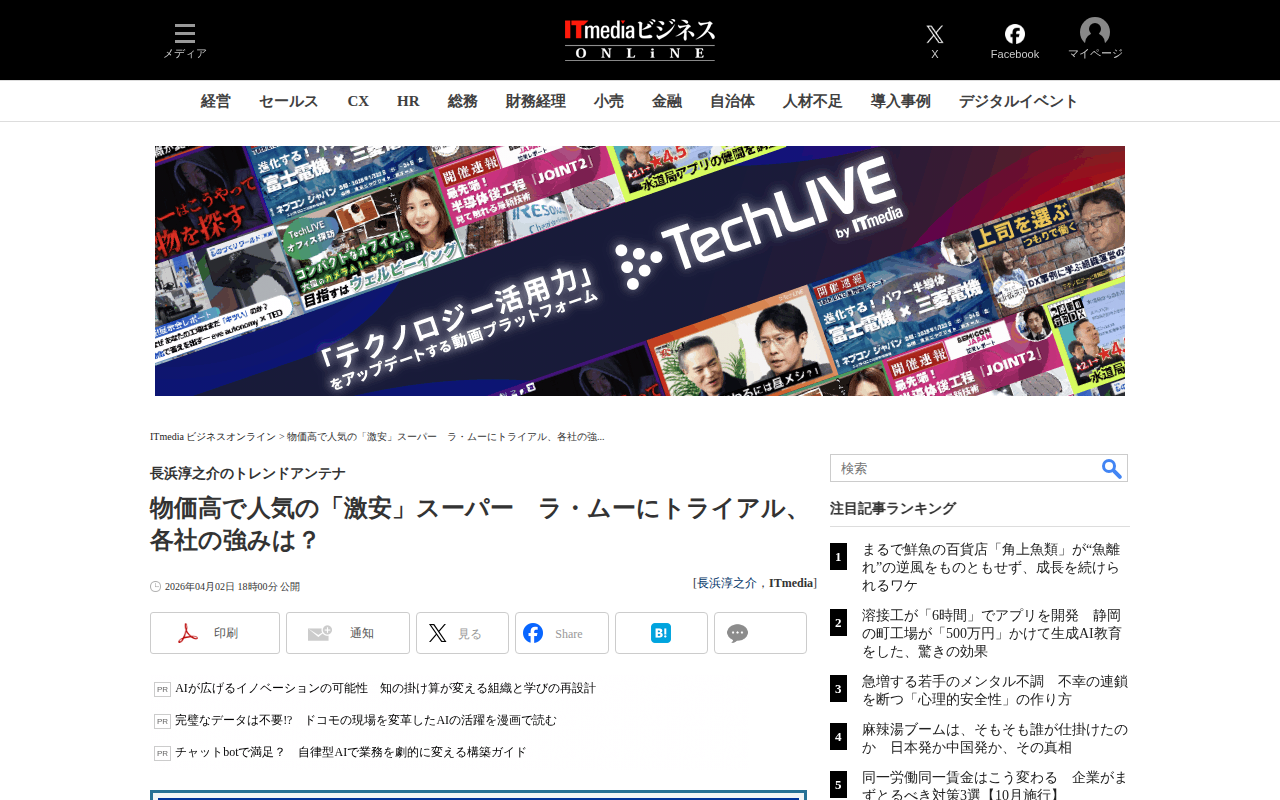Click the search magnifier icon
The height and width of the screenshot is (800, 1280).
[1112, 468]
